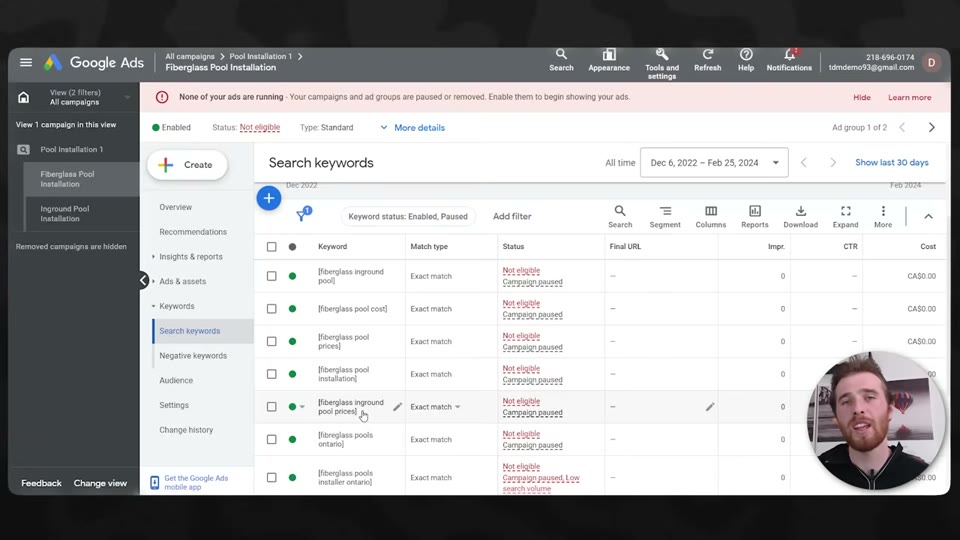Open the filter funnel icon

pos(303,215)
